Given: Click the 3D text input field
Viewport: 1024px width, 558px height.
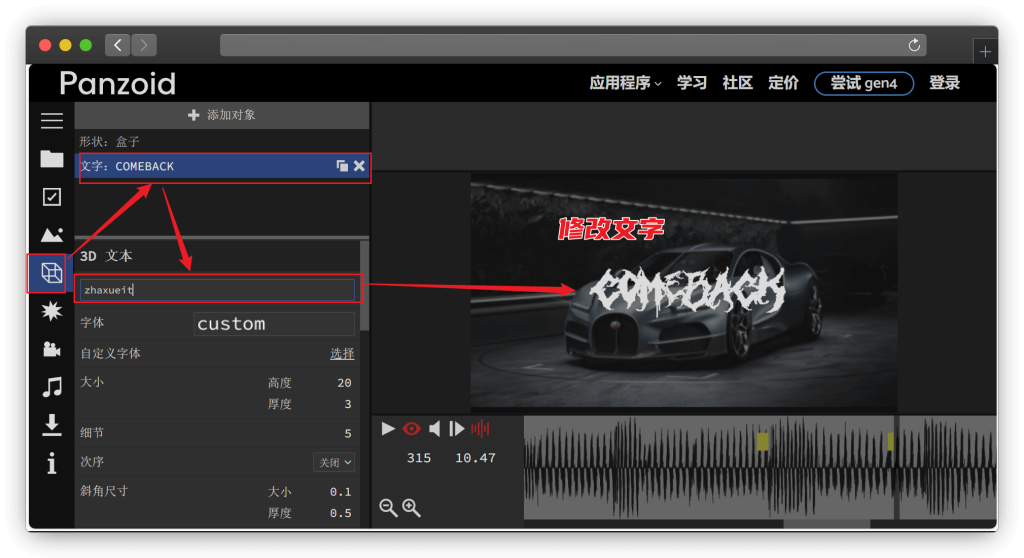Looking at the screenshot, I should pos(217,290).
